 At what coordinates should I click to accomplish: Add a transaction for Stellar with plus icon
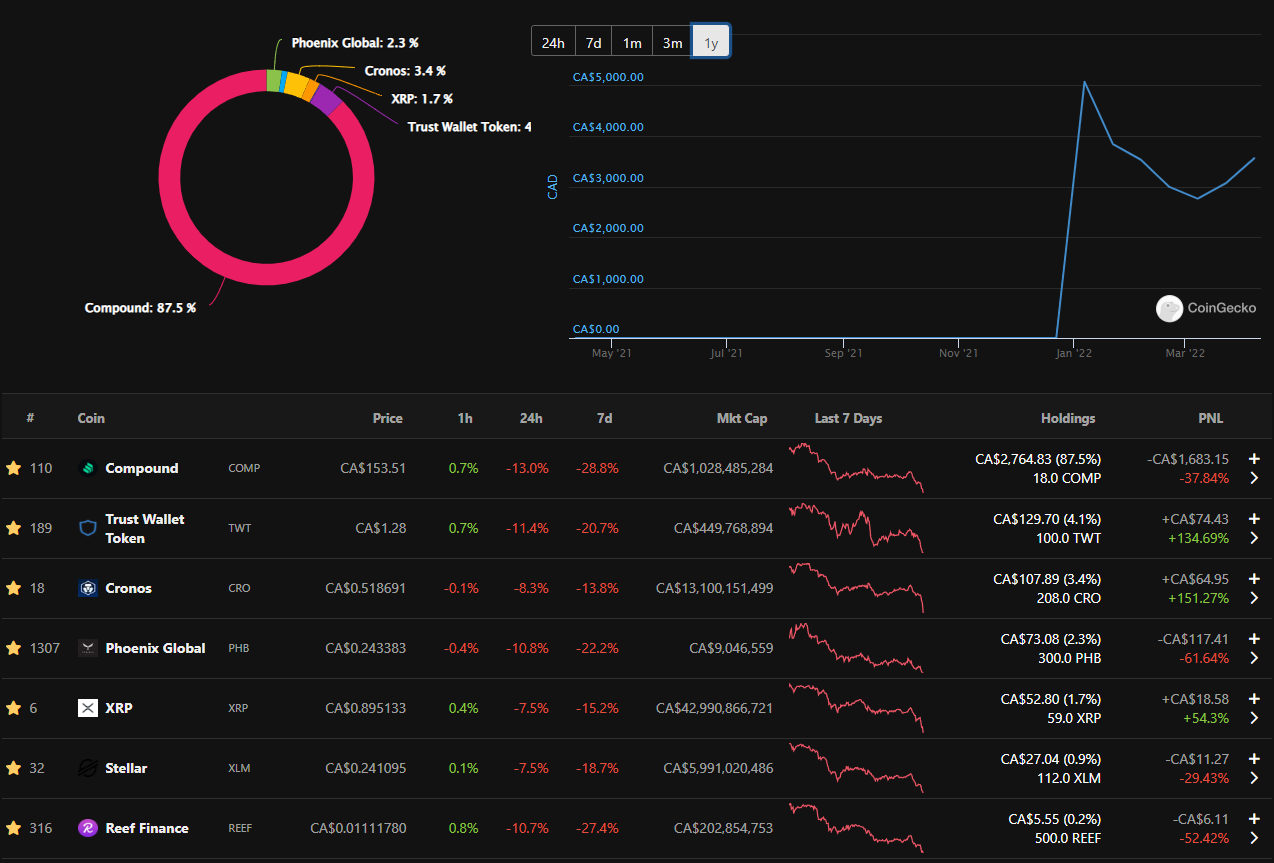click(x=1254, y=759)
